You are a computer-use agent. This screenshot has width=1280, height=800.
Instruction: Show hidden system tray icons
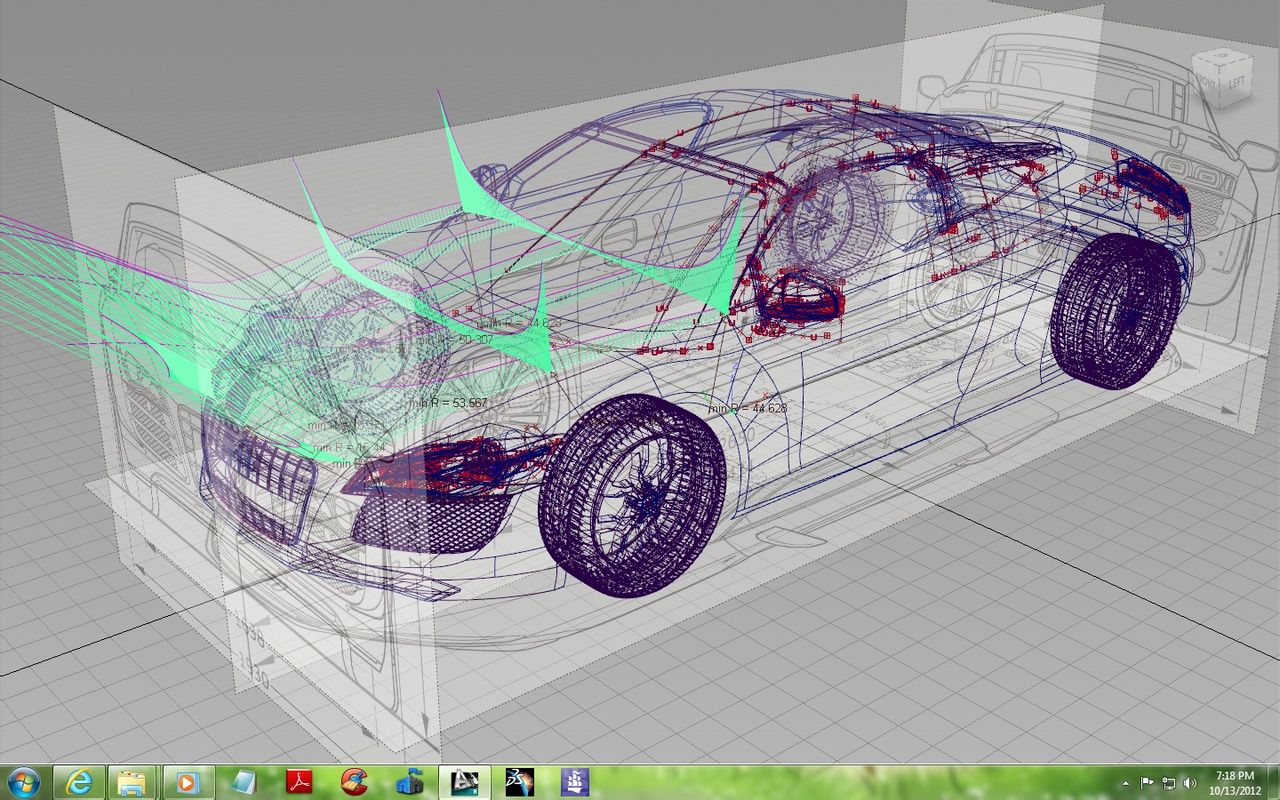pyautogui.click(x=1127, y=782)
